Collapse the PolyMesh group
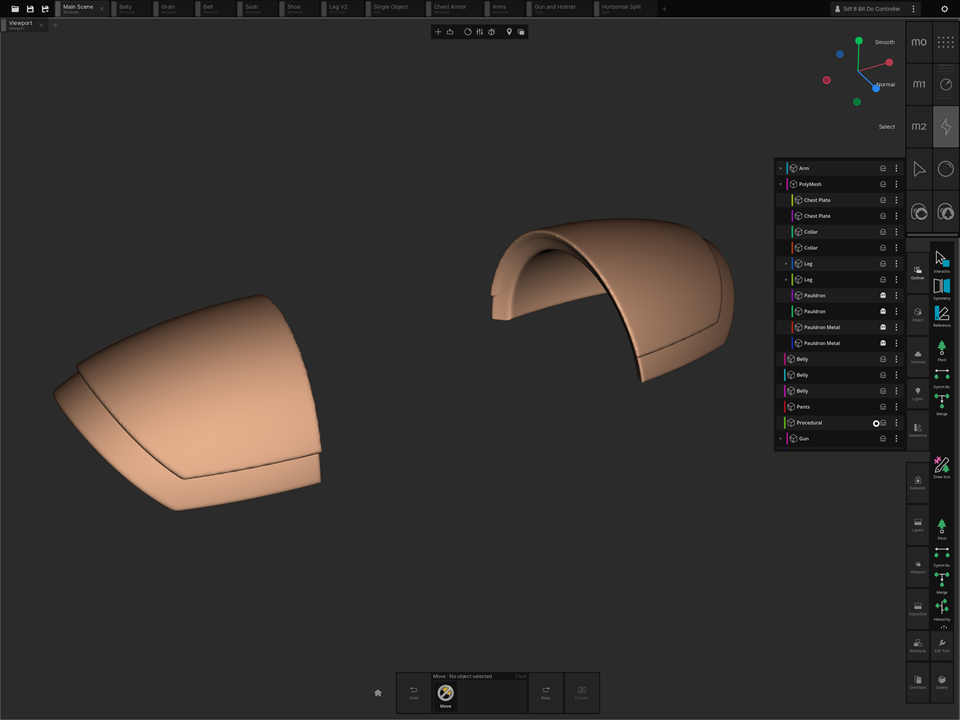960x720 pixels. point(780,184)
